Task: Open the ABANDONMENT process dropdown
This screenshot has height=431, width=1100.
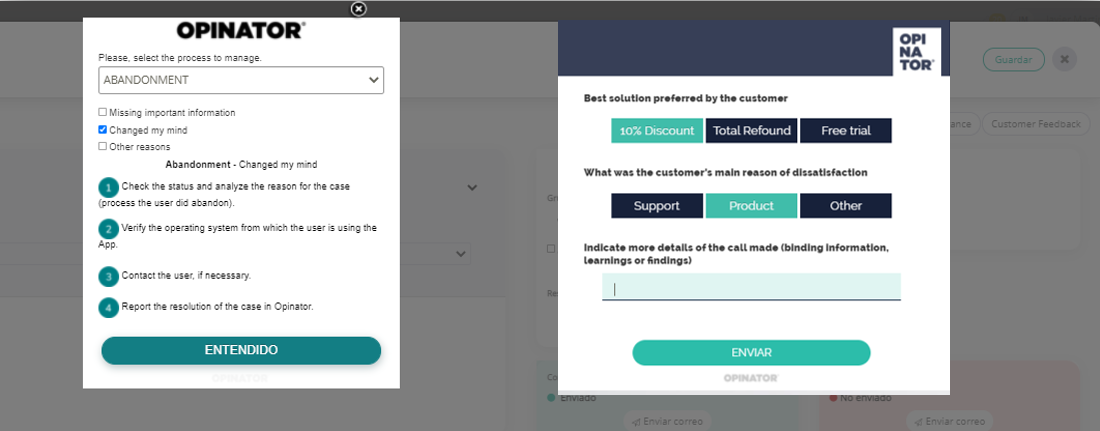Action: click(x=241, y=80)
